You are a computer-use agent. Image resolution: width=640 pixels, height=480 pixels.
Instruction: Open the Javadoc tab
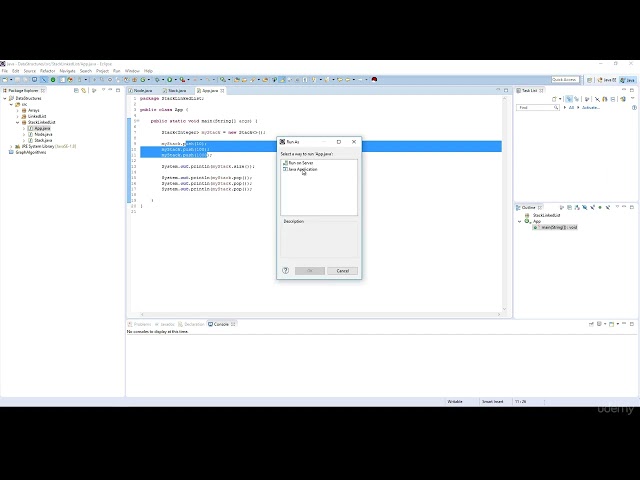pyautogui.click(x=165, y=324)
